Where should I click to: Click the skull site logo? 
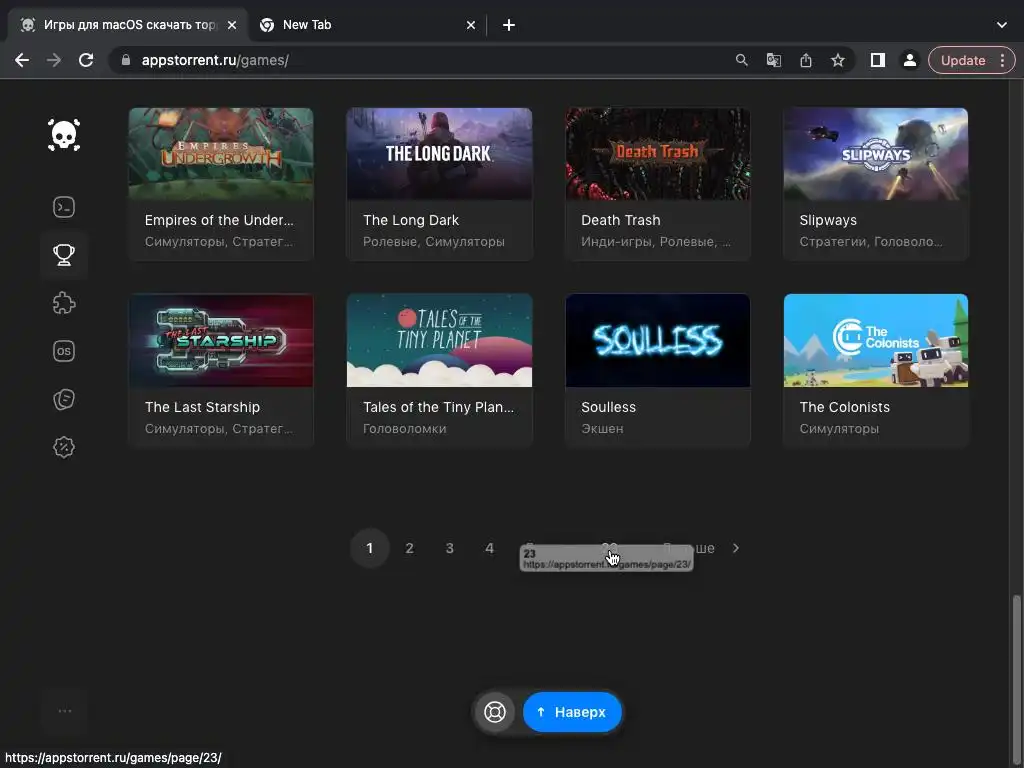pos(64,135)
